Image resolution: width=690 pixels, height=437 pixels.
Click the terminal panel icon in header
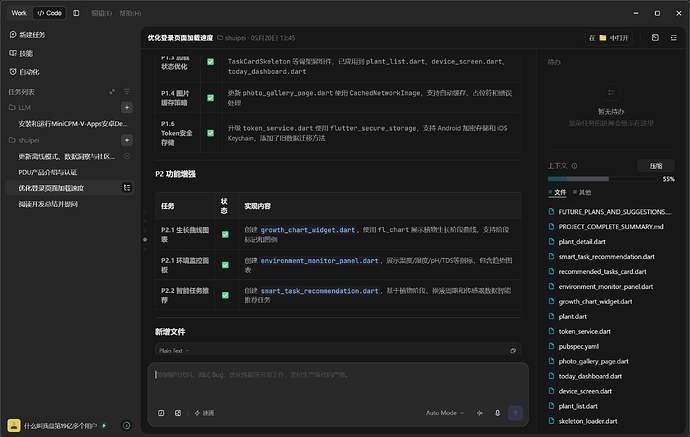(655, 38)
